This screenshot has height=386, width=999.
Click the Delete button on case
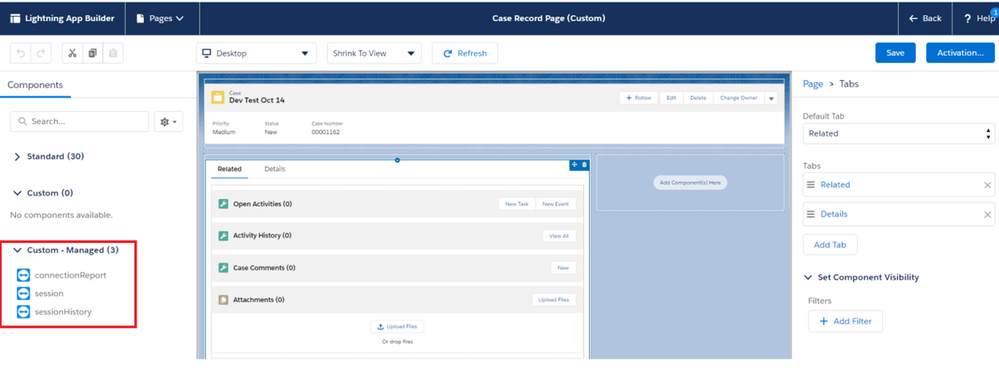(x=698, y=98)
